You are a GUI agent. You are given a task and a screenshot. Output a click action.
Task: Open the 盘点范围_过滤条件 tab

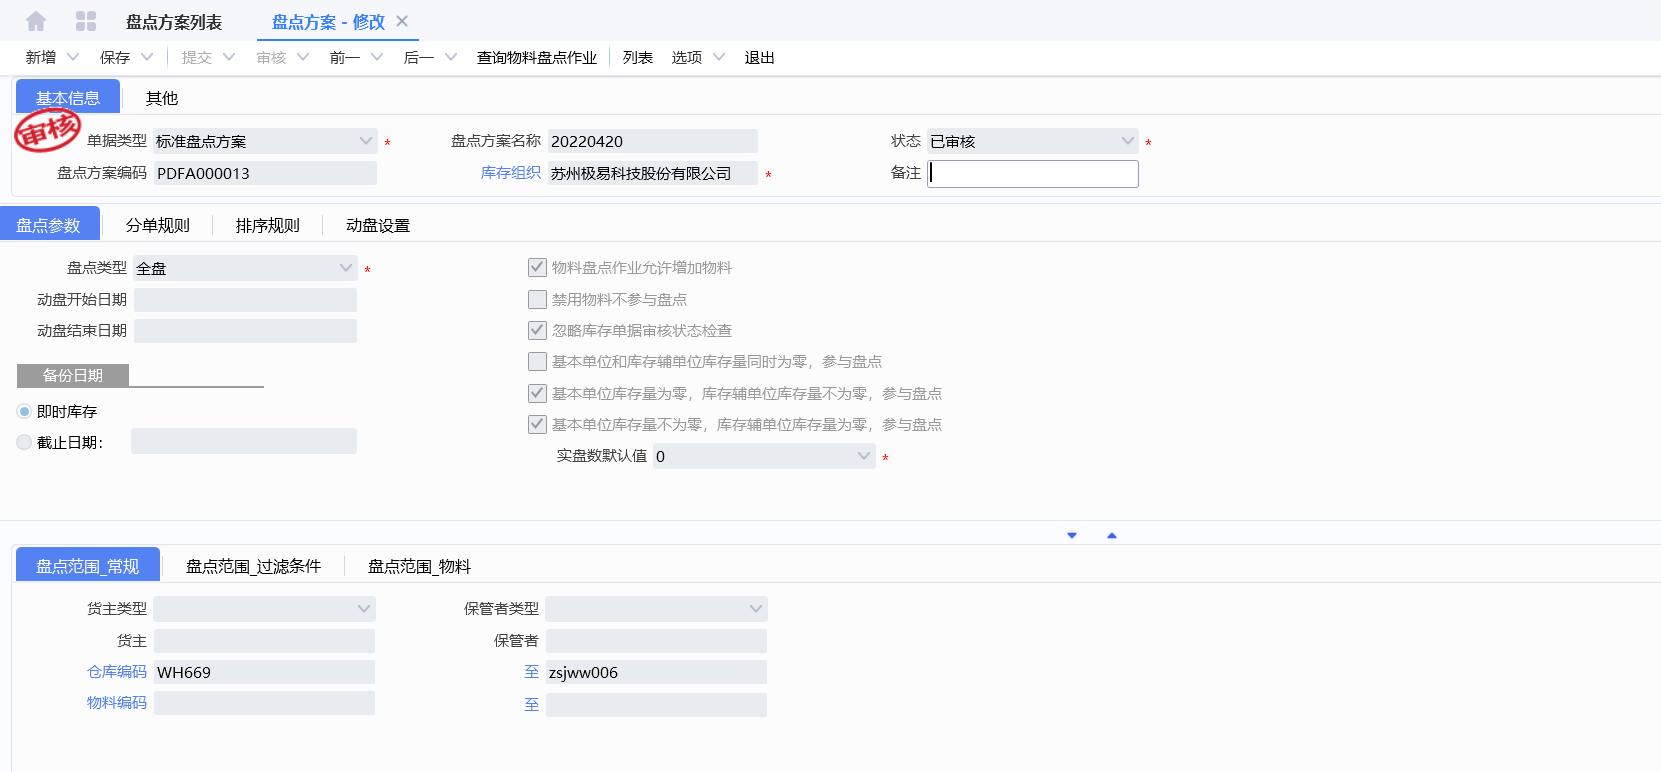click(253, 566)
